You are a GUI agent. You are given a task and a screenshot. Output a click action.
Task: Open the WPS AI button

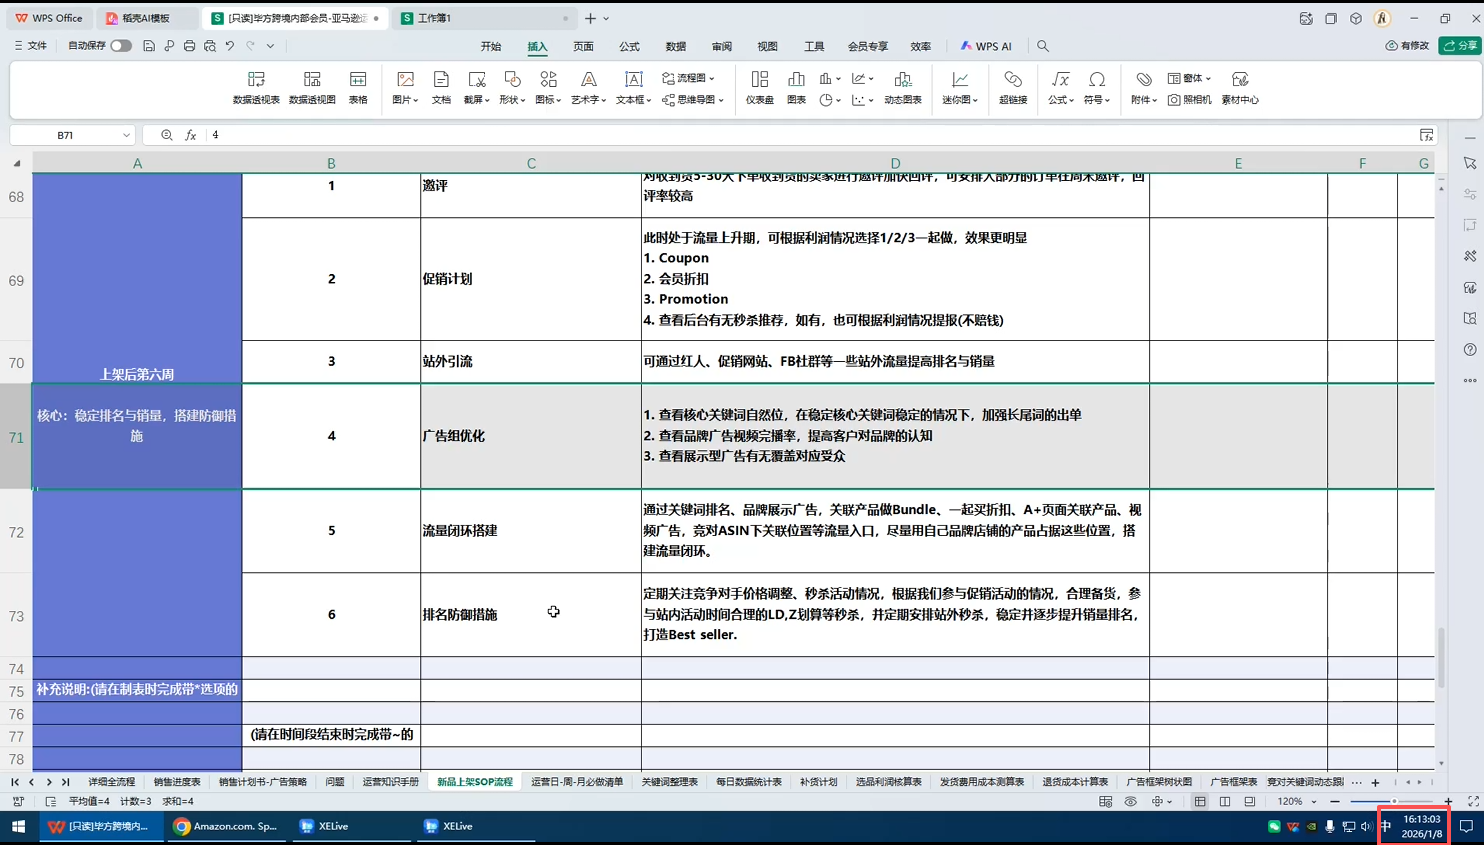[986, 46]
